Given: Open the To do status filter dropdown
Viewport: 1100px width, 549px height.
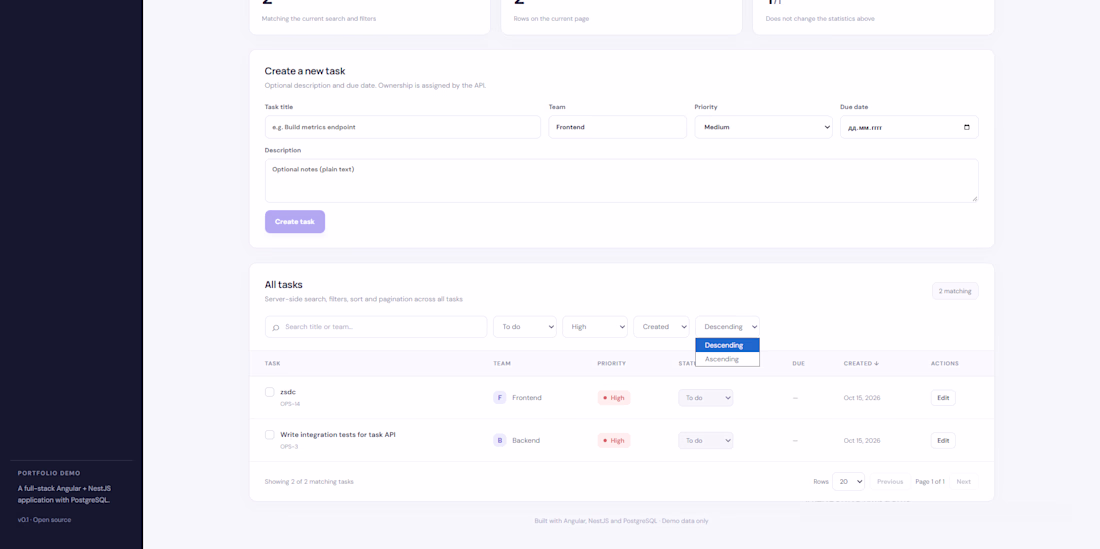Looking at the screenshot, I should (x=525, y=327).
